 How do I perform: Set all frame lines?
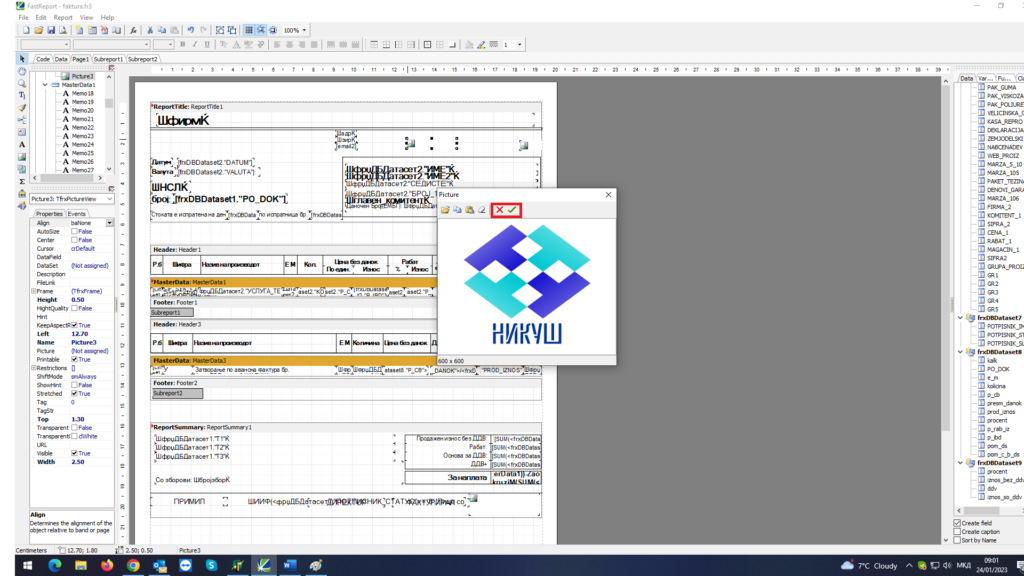[x=427, y=44]
